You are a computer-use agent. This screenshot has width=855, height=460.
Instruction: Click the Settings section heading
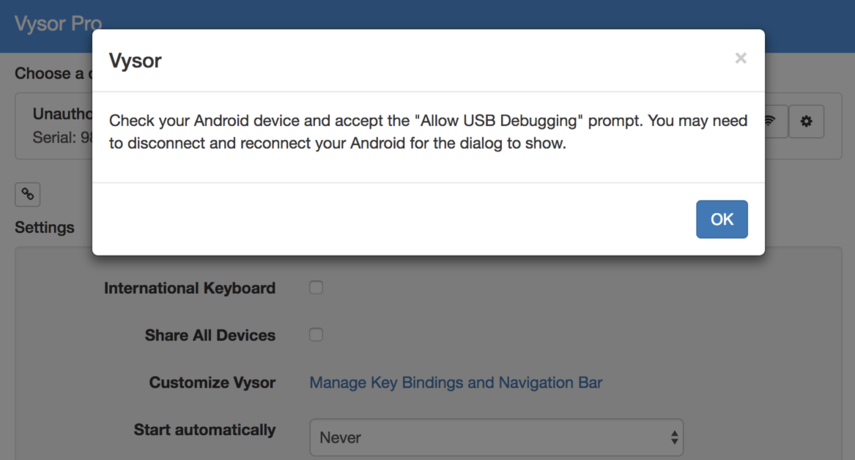point(45,227)
